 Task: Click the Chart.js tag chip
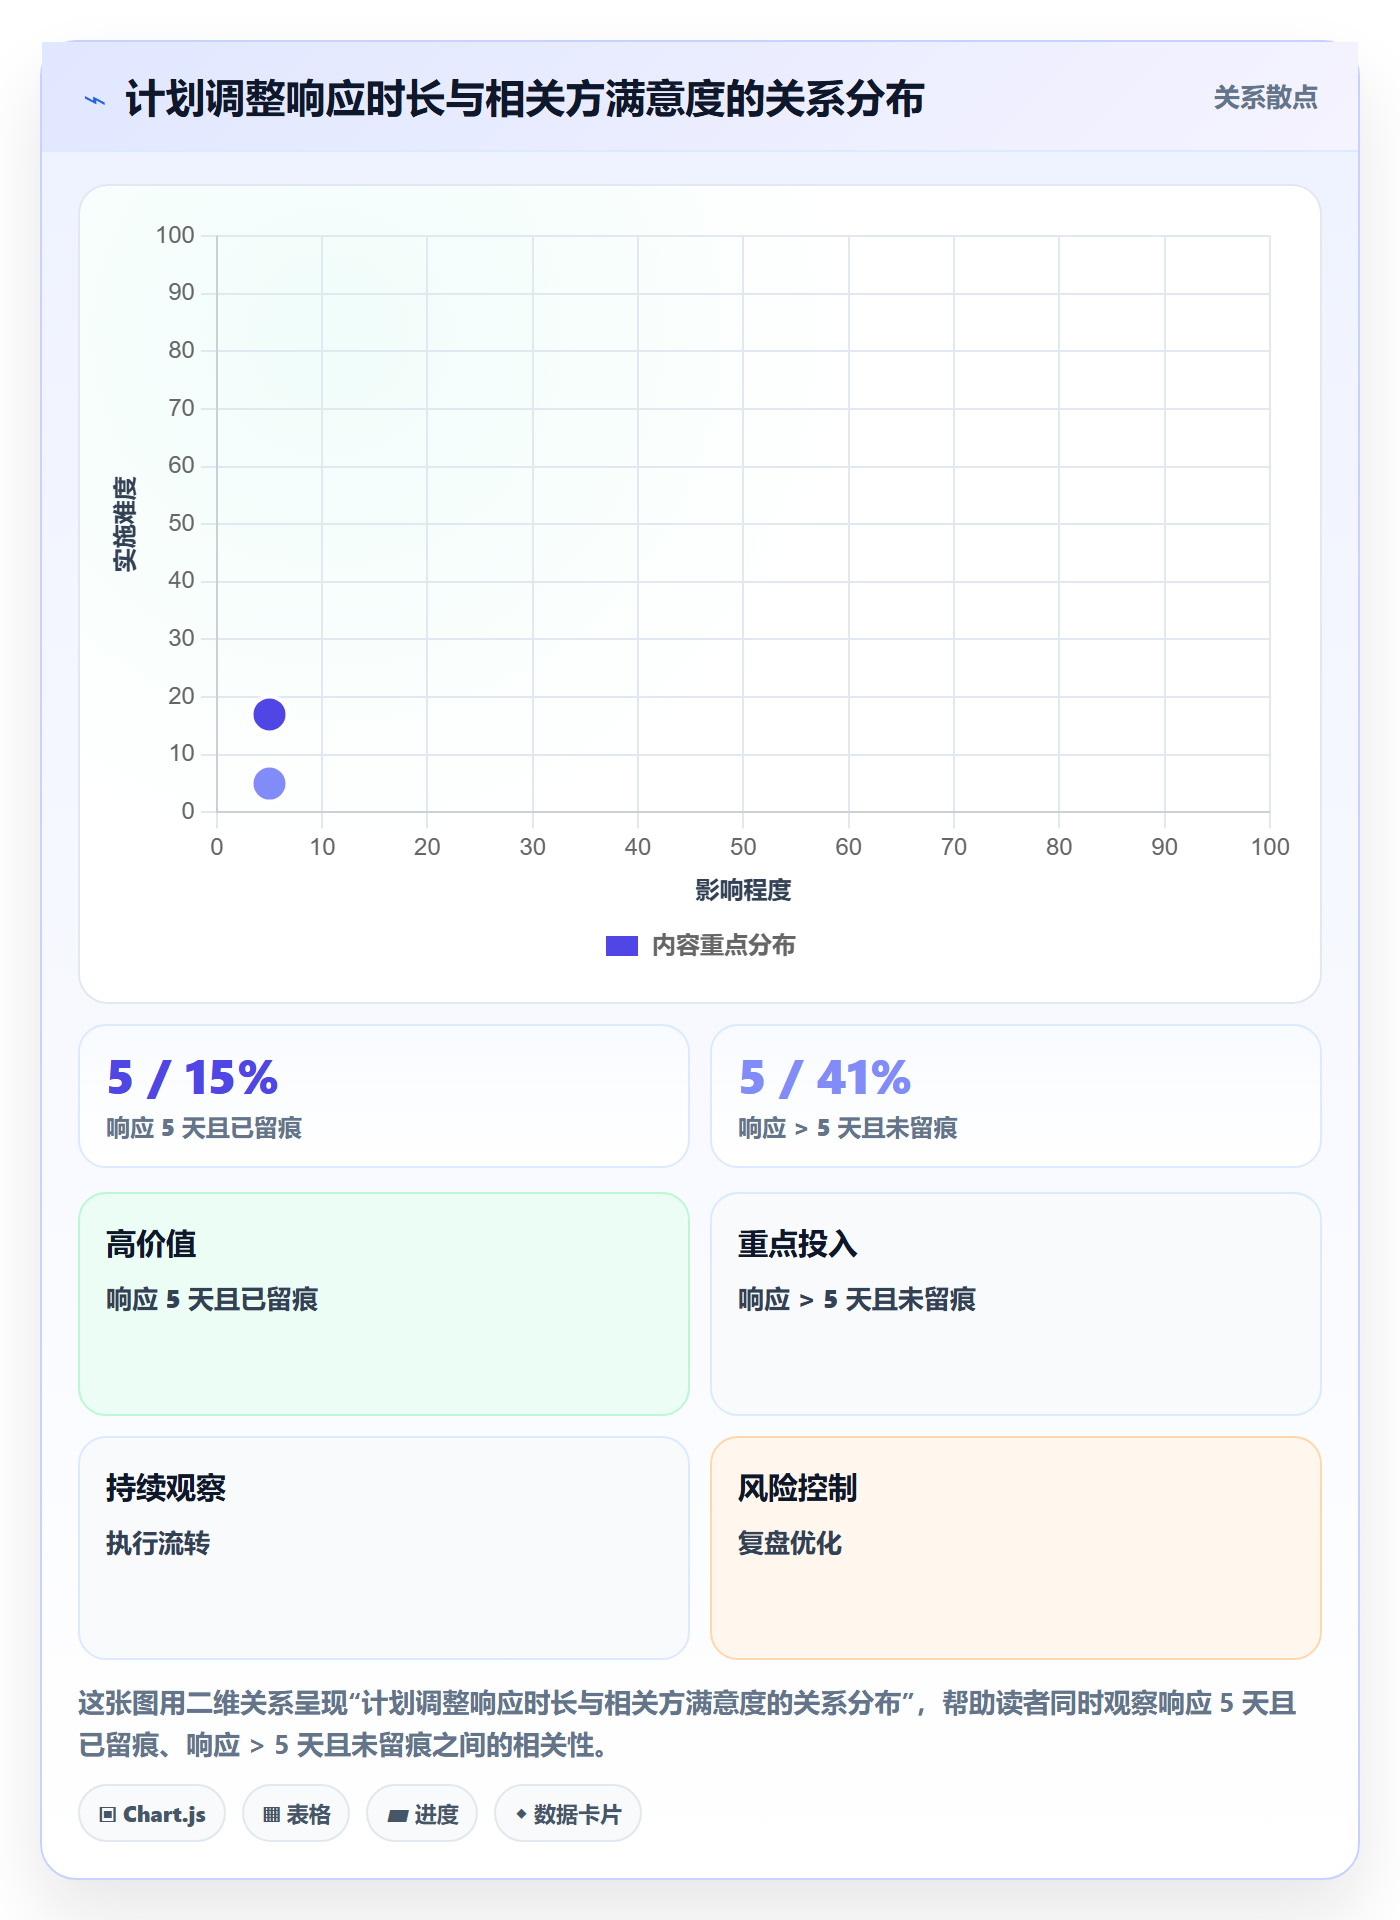click(x=152, y=1814)
